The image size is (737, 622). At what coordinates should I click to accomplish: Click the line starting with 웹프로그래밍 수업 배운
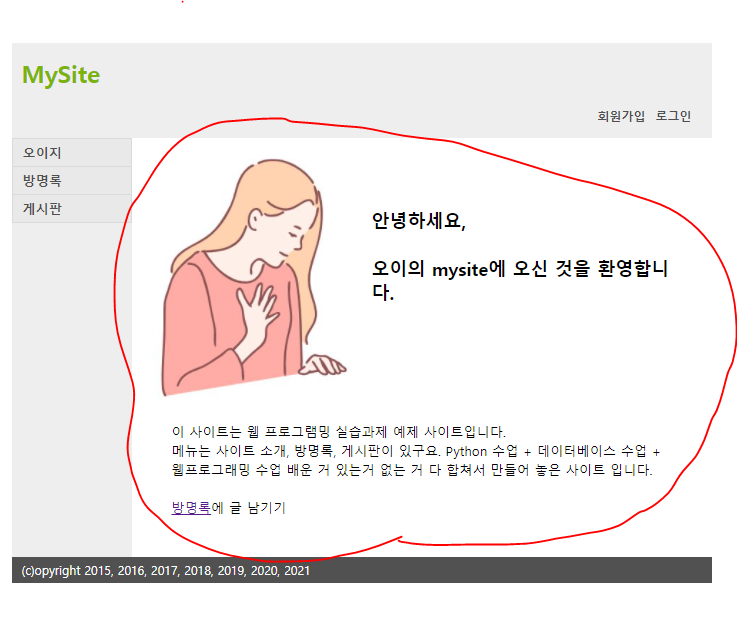(x=412, y=470)
